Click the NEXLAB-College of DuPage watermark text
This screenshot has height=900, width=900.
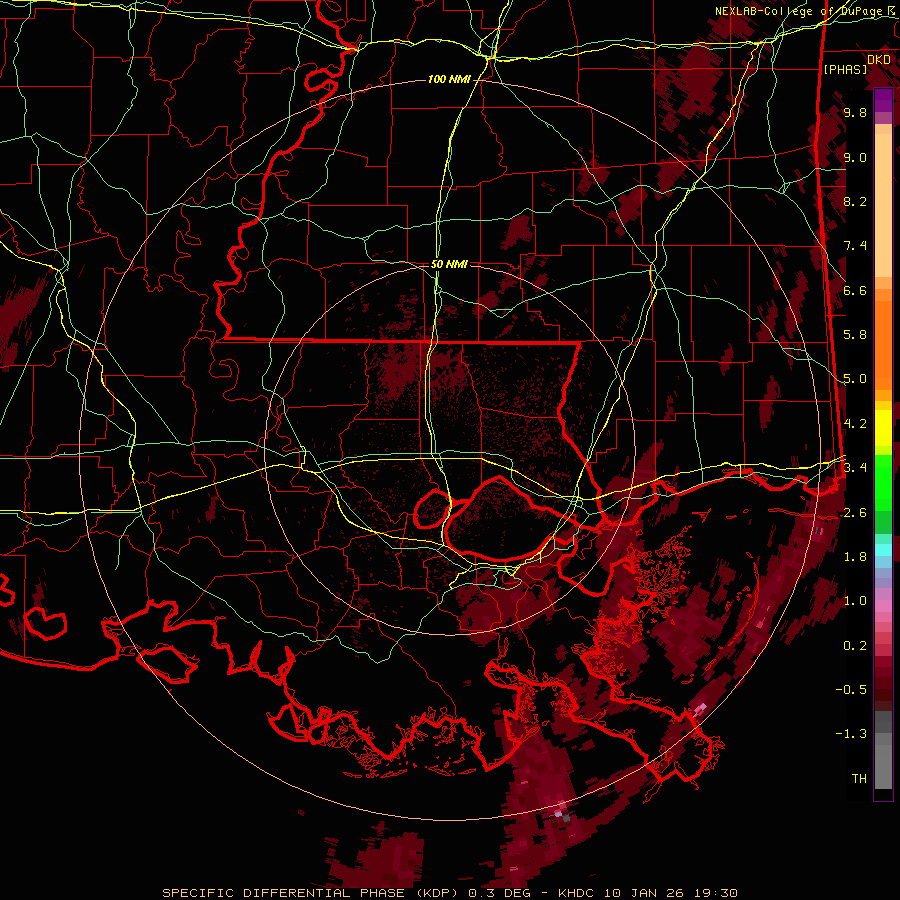pos(803,11)
